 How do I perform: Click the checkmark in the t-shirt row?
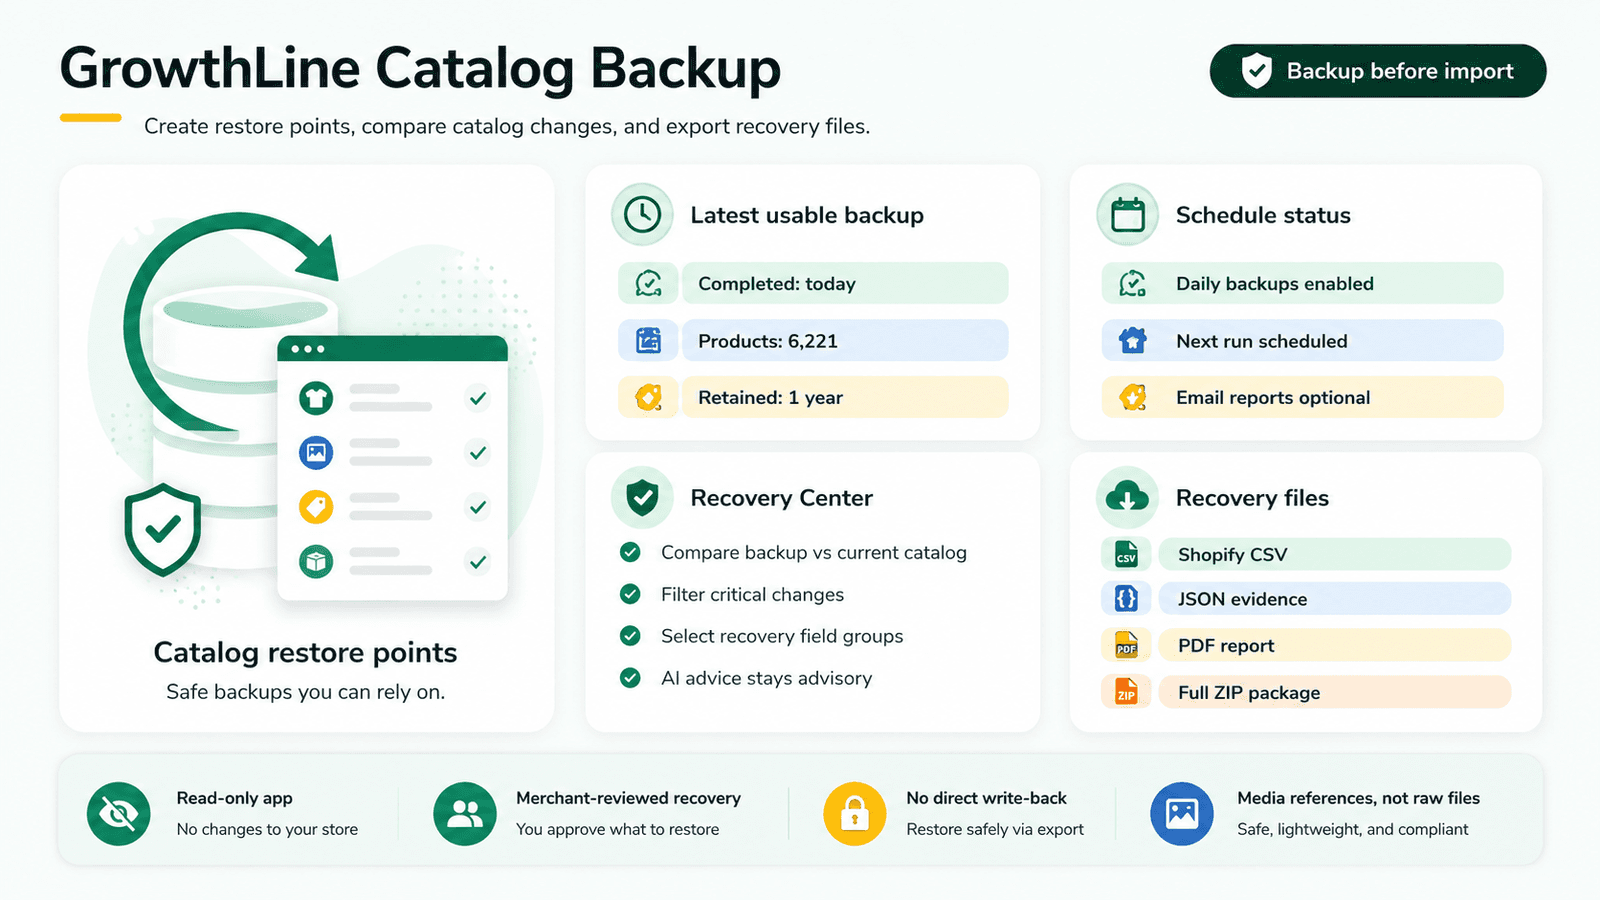[478, 398]
